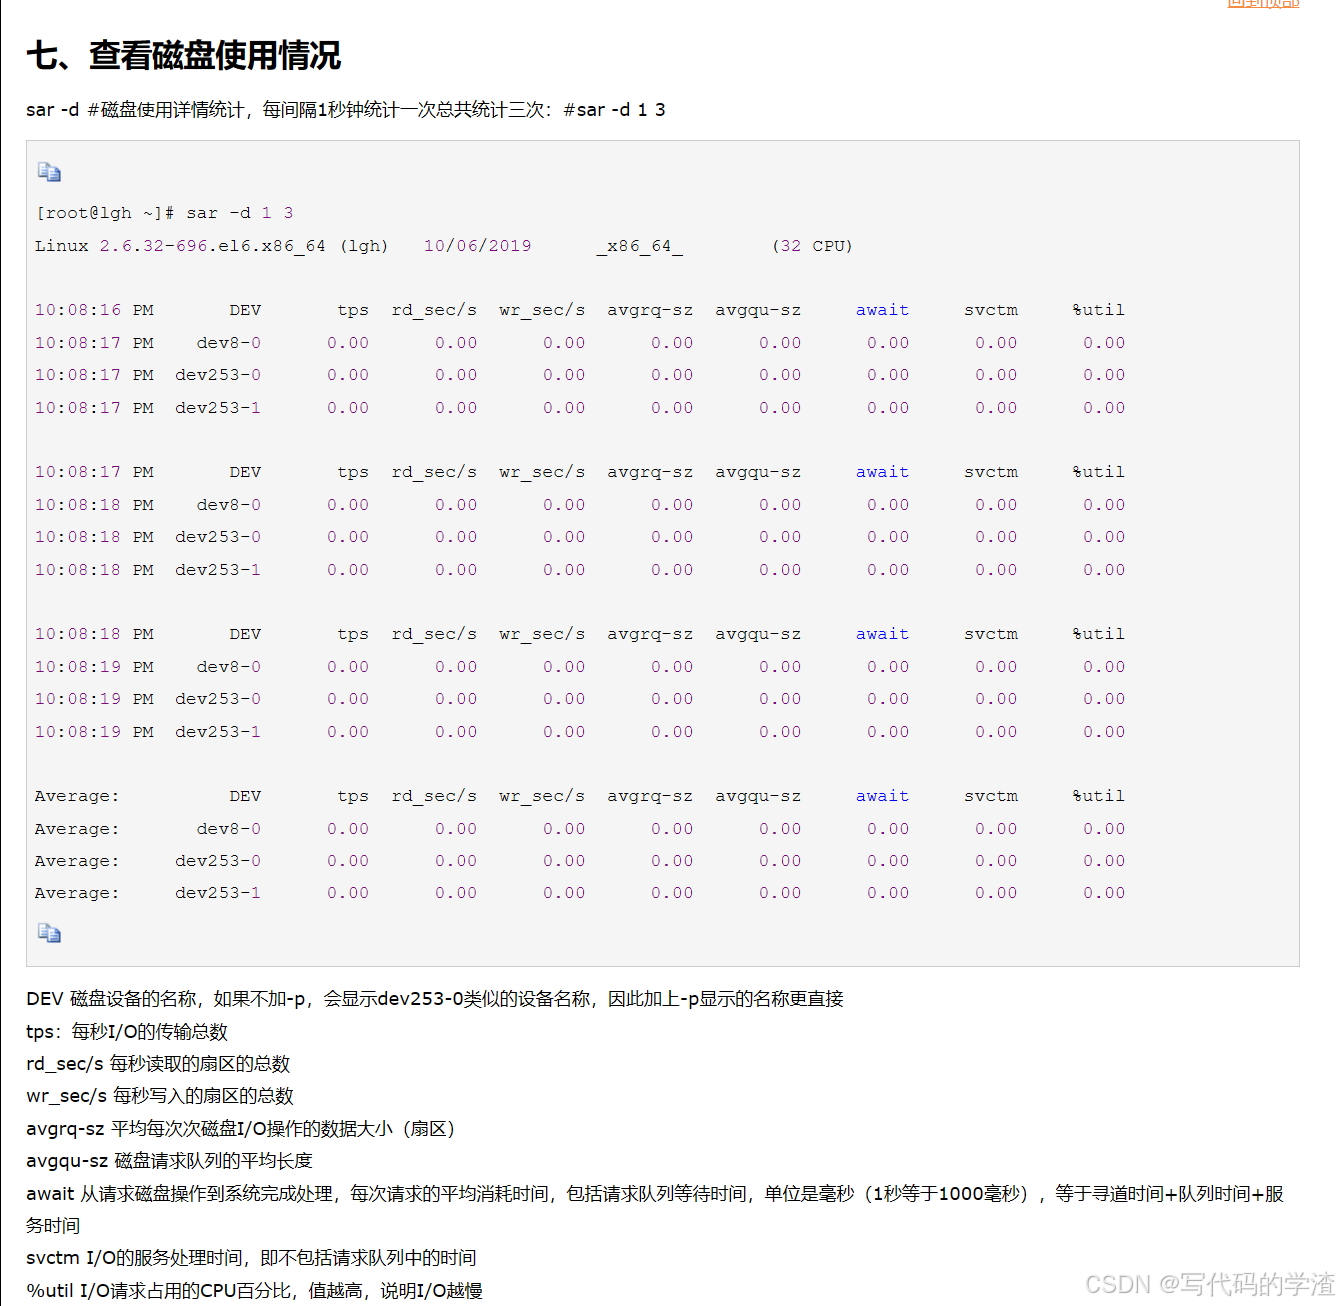Screen dimensions: 1339x1306
Task: Click the prompt line [root@lgh ~]# sar -d 1 3
Action: tap(164, 213)
